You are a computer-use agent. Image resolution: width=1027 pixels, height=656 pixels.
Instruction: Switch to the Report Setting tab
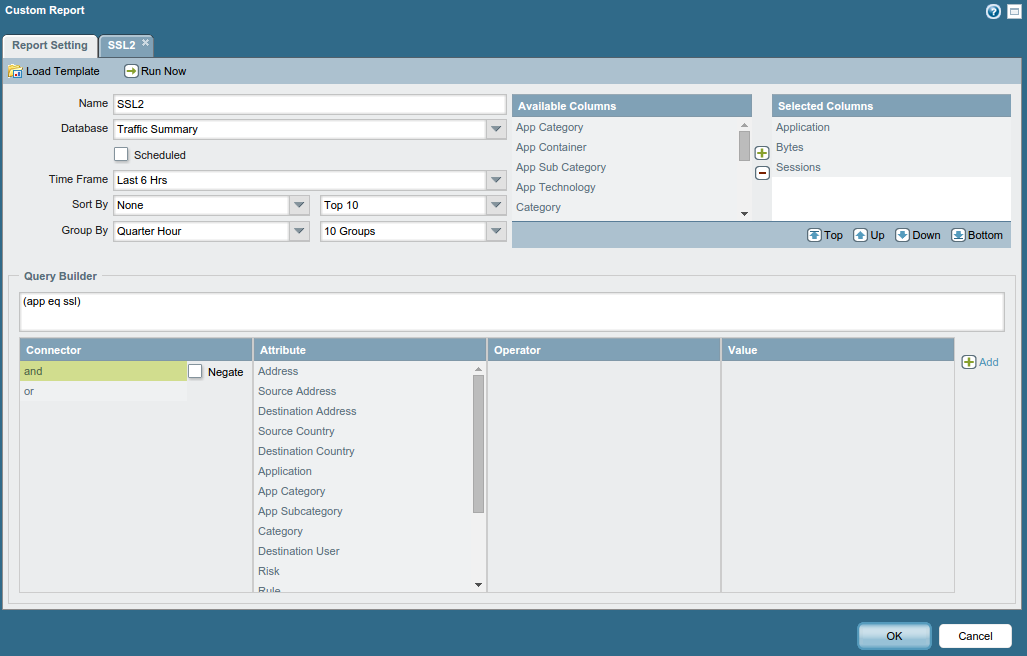(x=50, y=45)
